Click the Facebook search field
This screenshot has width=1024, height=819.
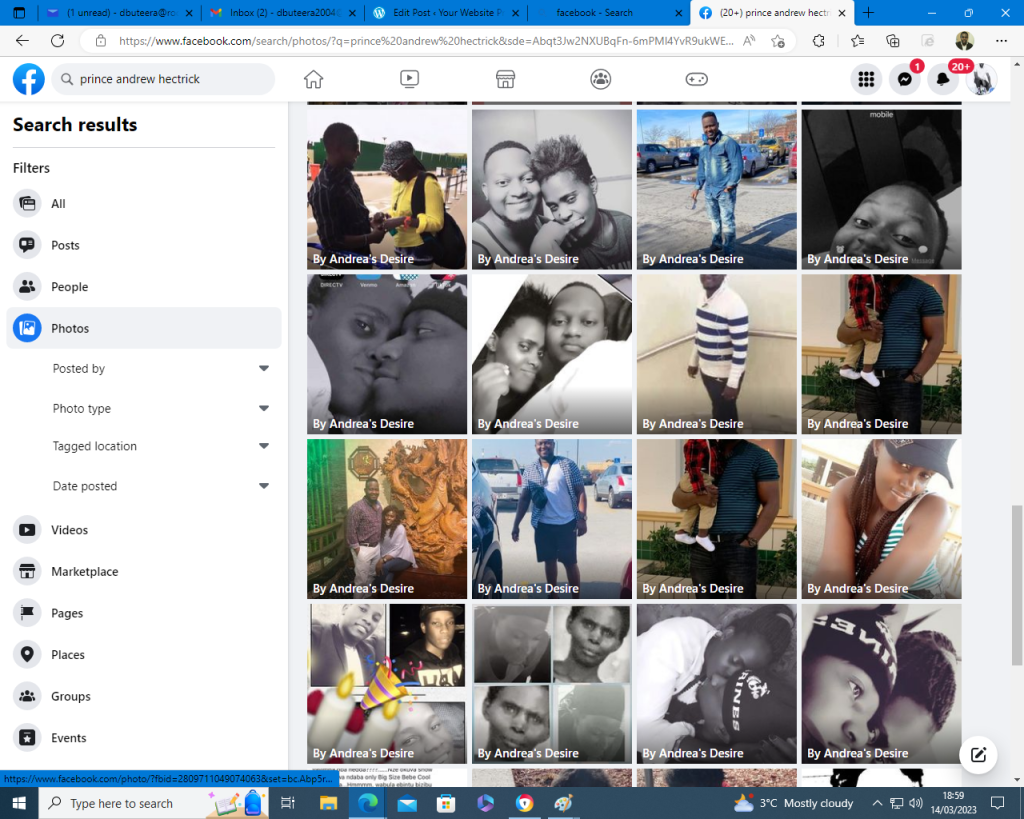pos(170,80)
